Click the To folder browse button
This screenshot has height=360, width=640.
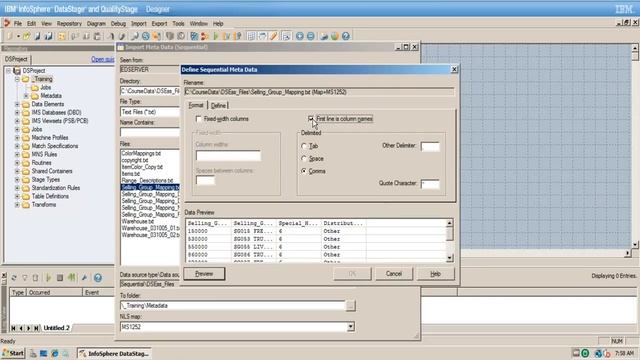[351, 306]
